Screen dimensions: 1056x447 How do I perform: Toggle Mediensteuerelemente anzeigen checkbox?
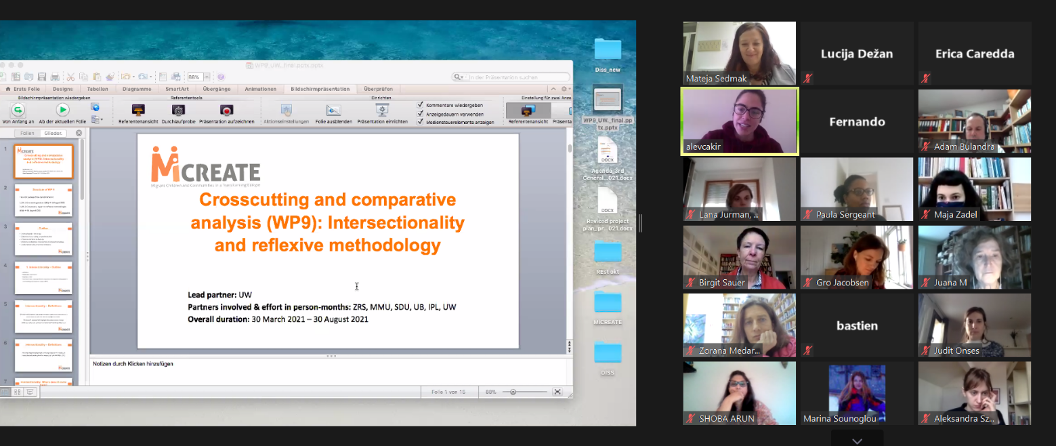pos(420,122)
